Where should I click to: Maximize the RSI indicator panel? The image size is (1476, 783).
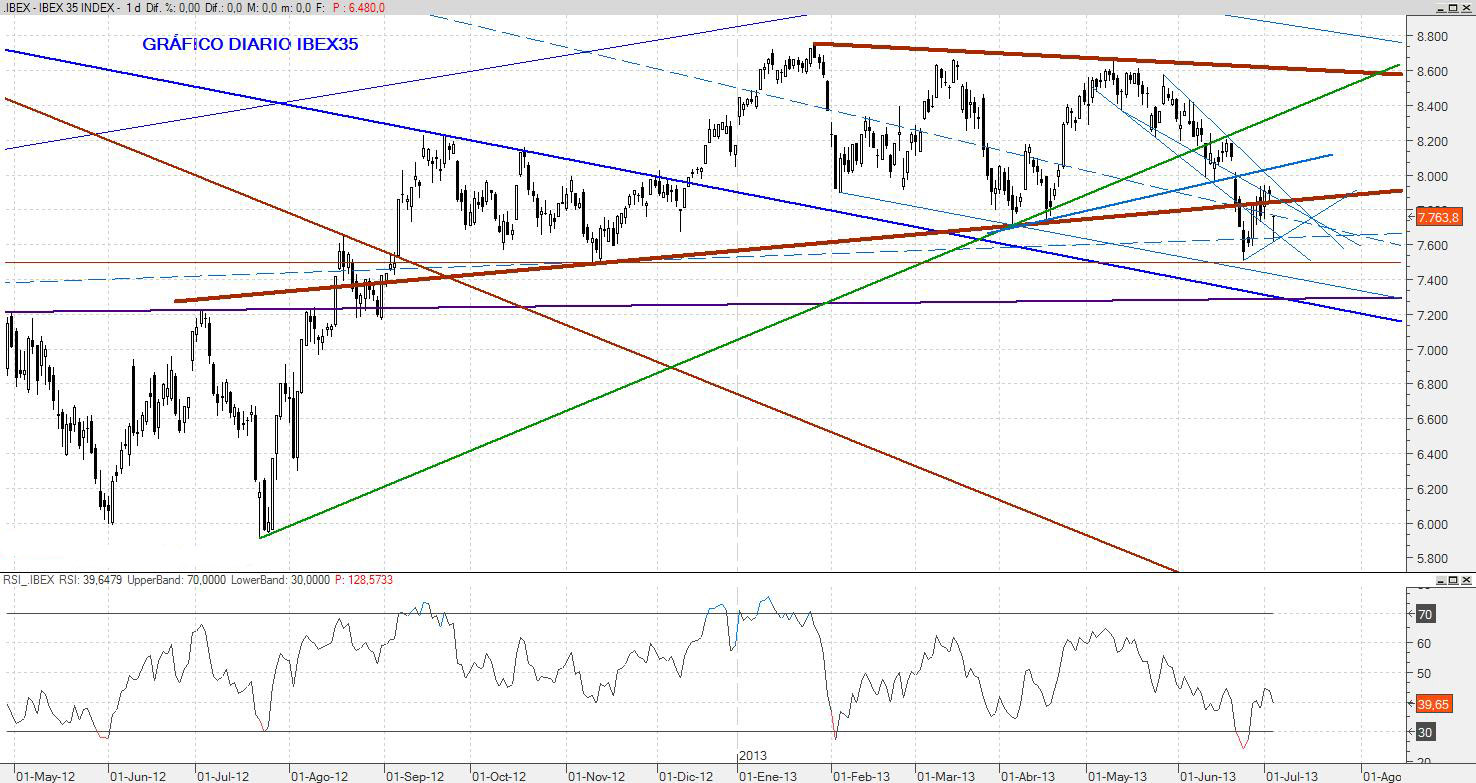1453,580
